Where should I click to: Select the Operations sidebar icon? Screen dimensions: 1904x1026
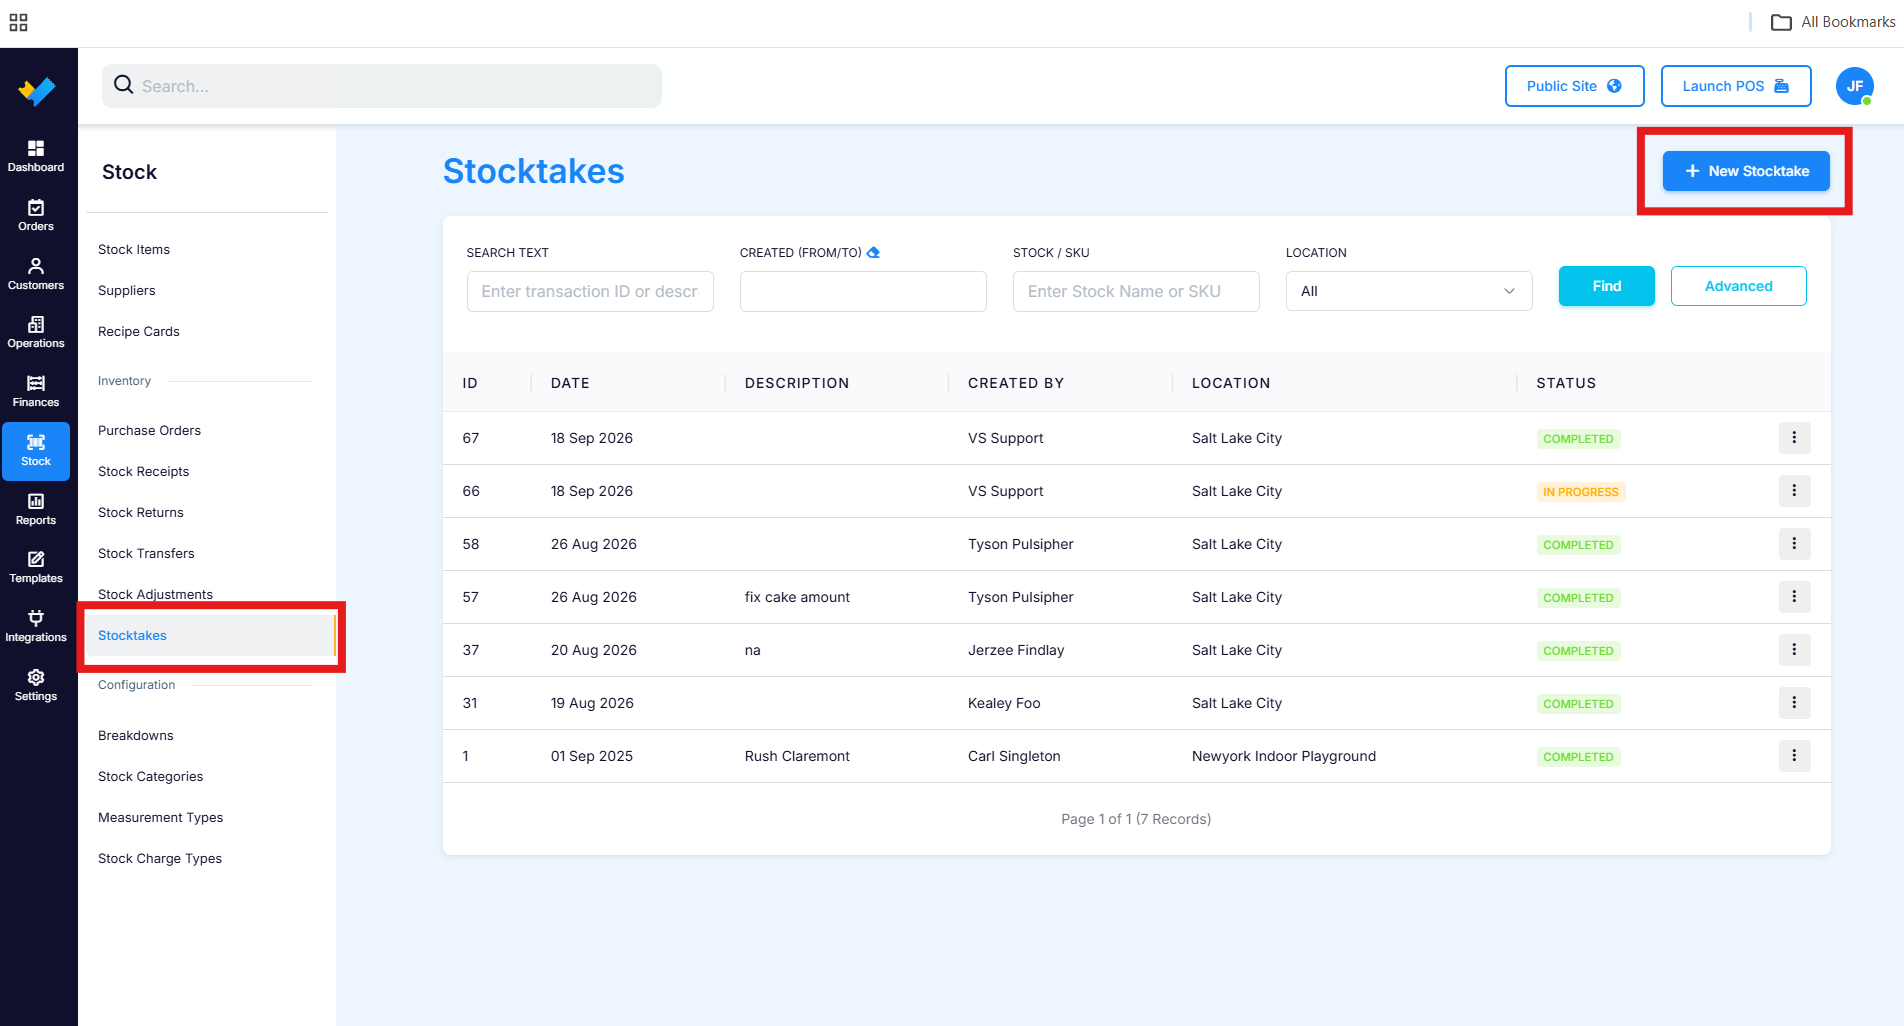36,332
